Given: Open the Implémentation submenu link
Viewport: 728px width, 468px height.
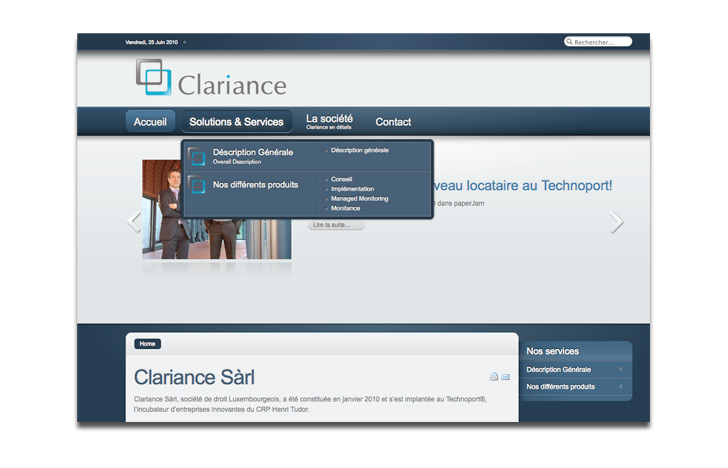Looking at the screenshot, I should 352,189.
